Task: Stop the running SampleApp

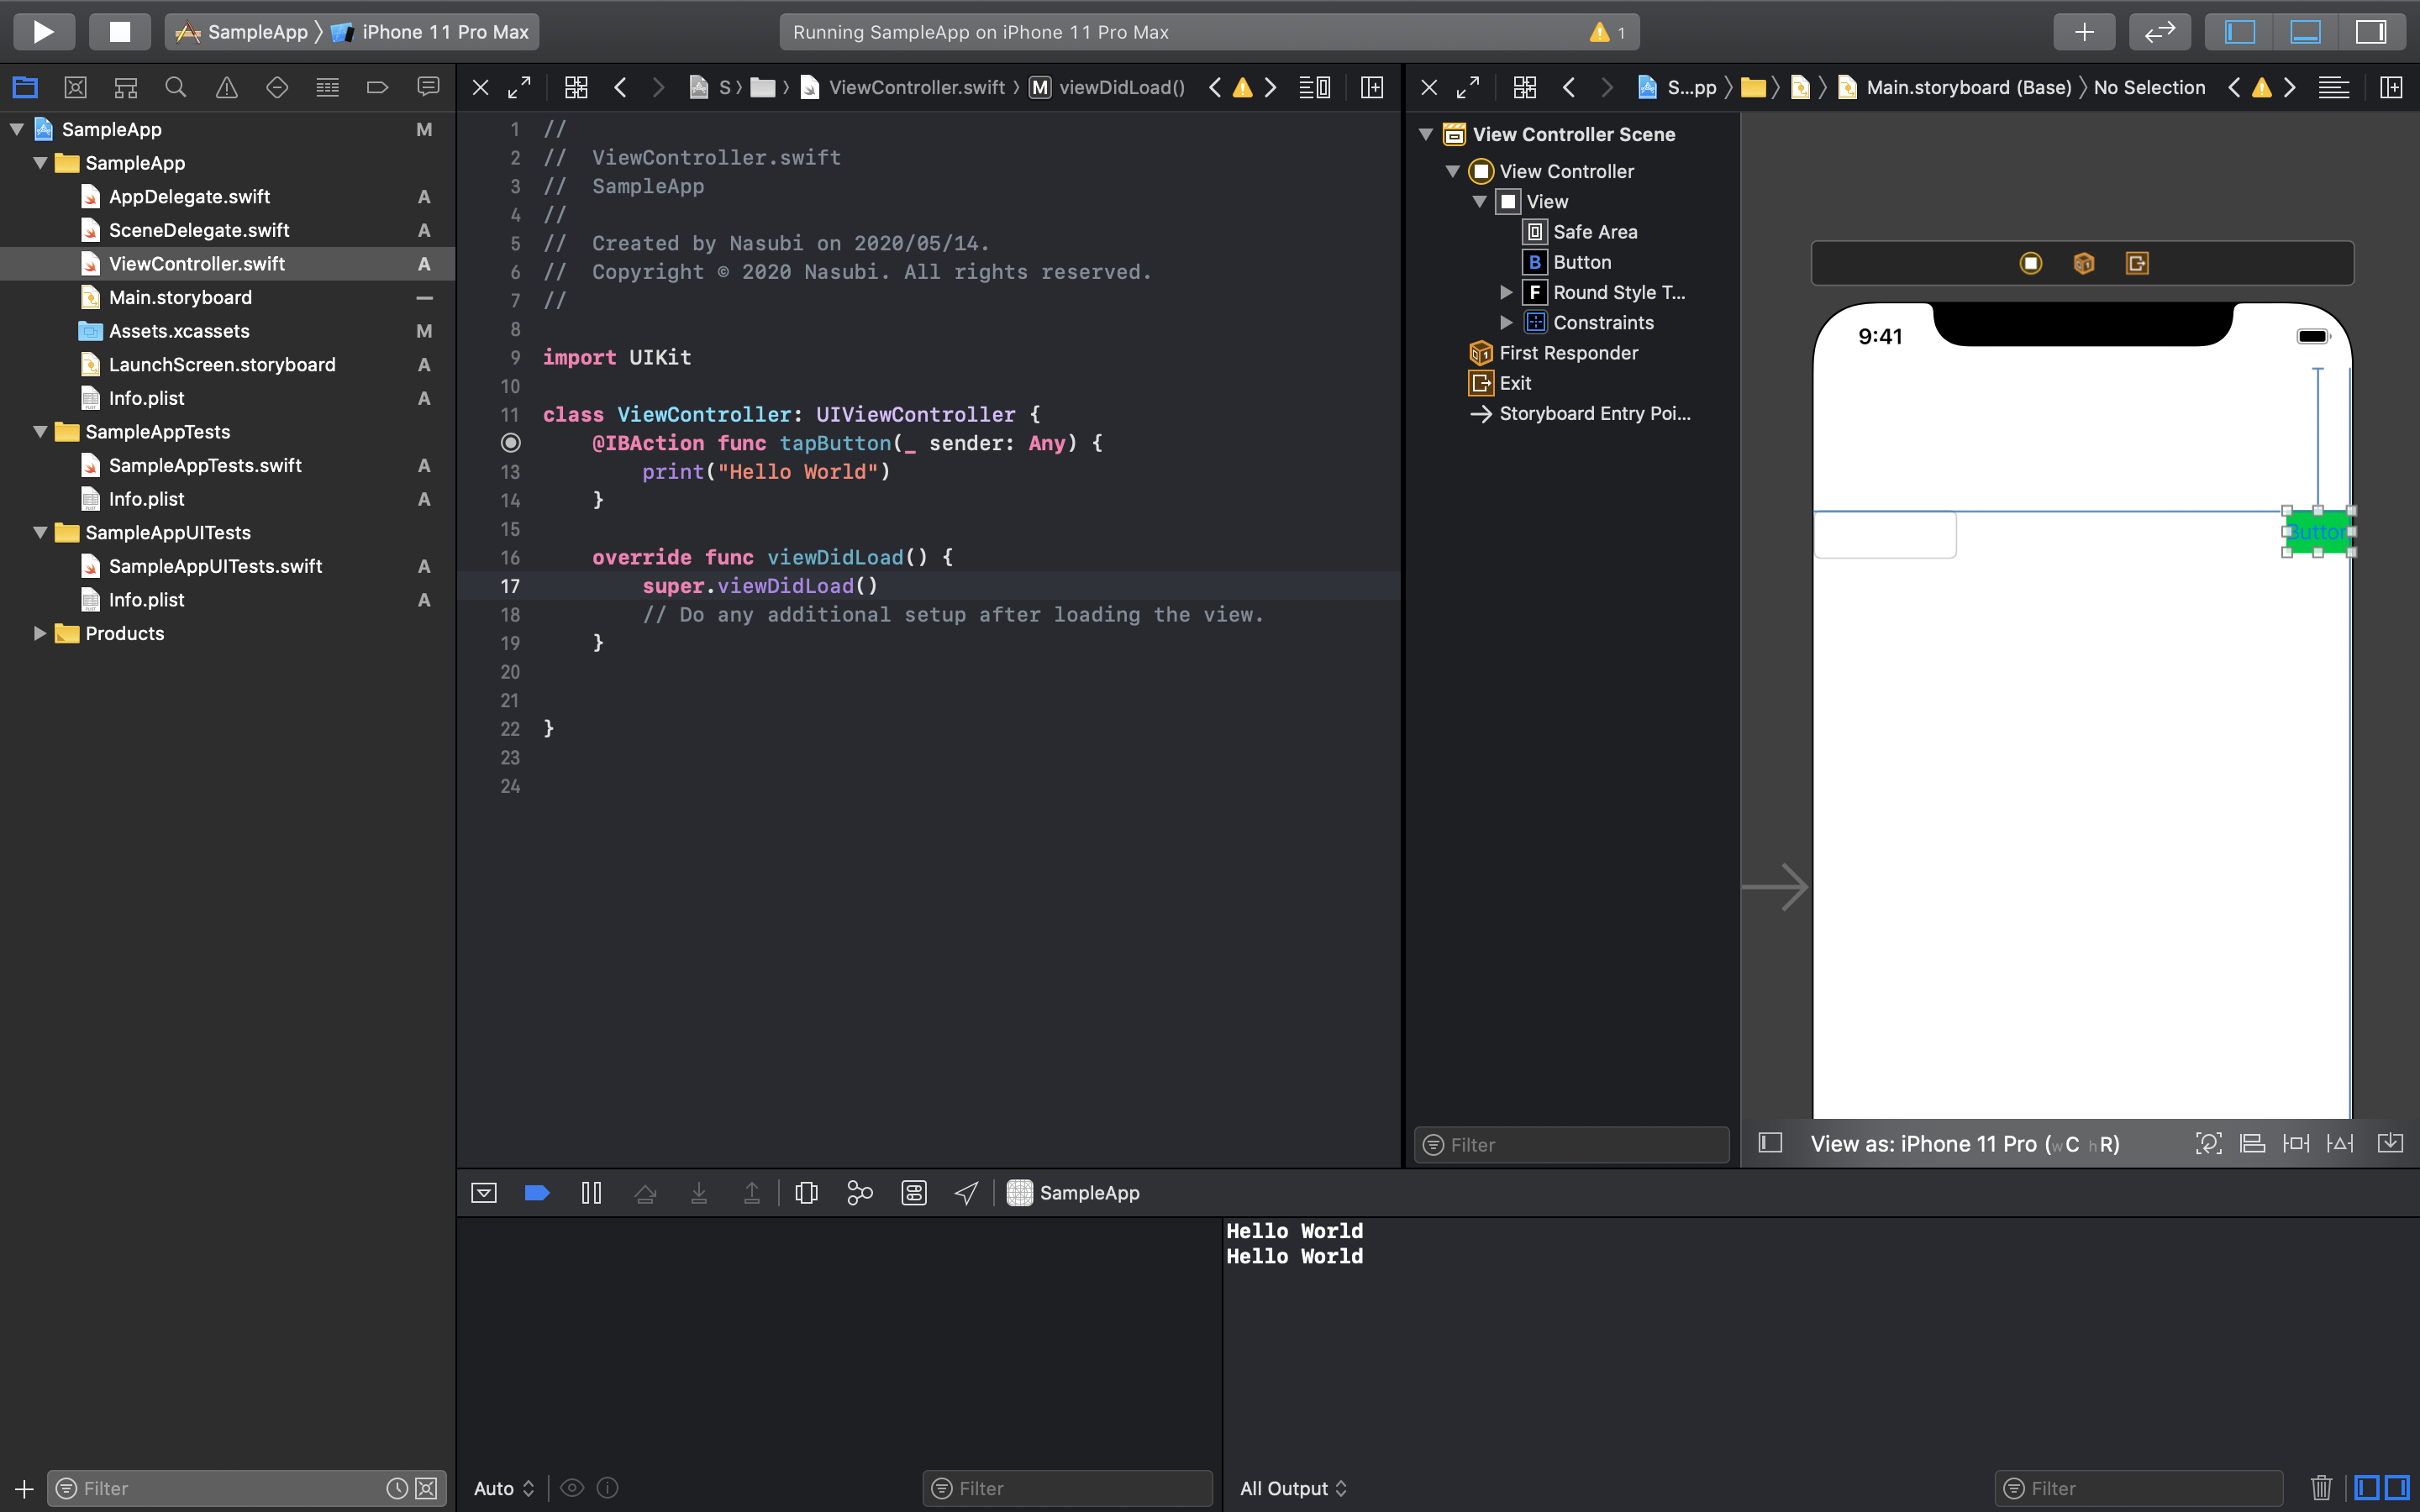Action: tap(119, 32)
